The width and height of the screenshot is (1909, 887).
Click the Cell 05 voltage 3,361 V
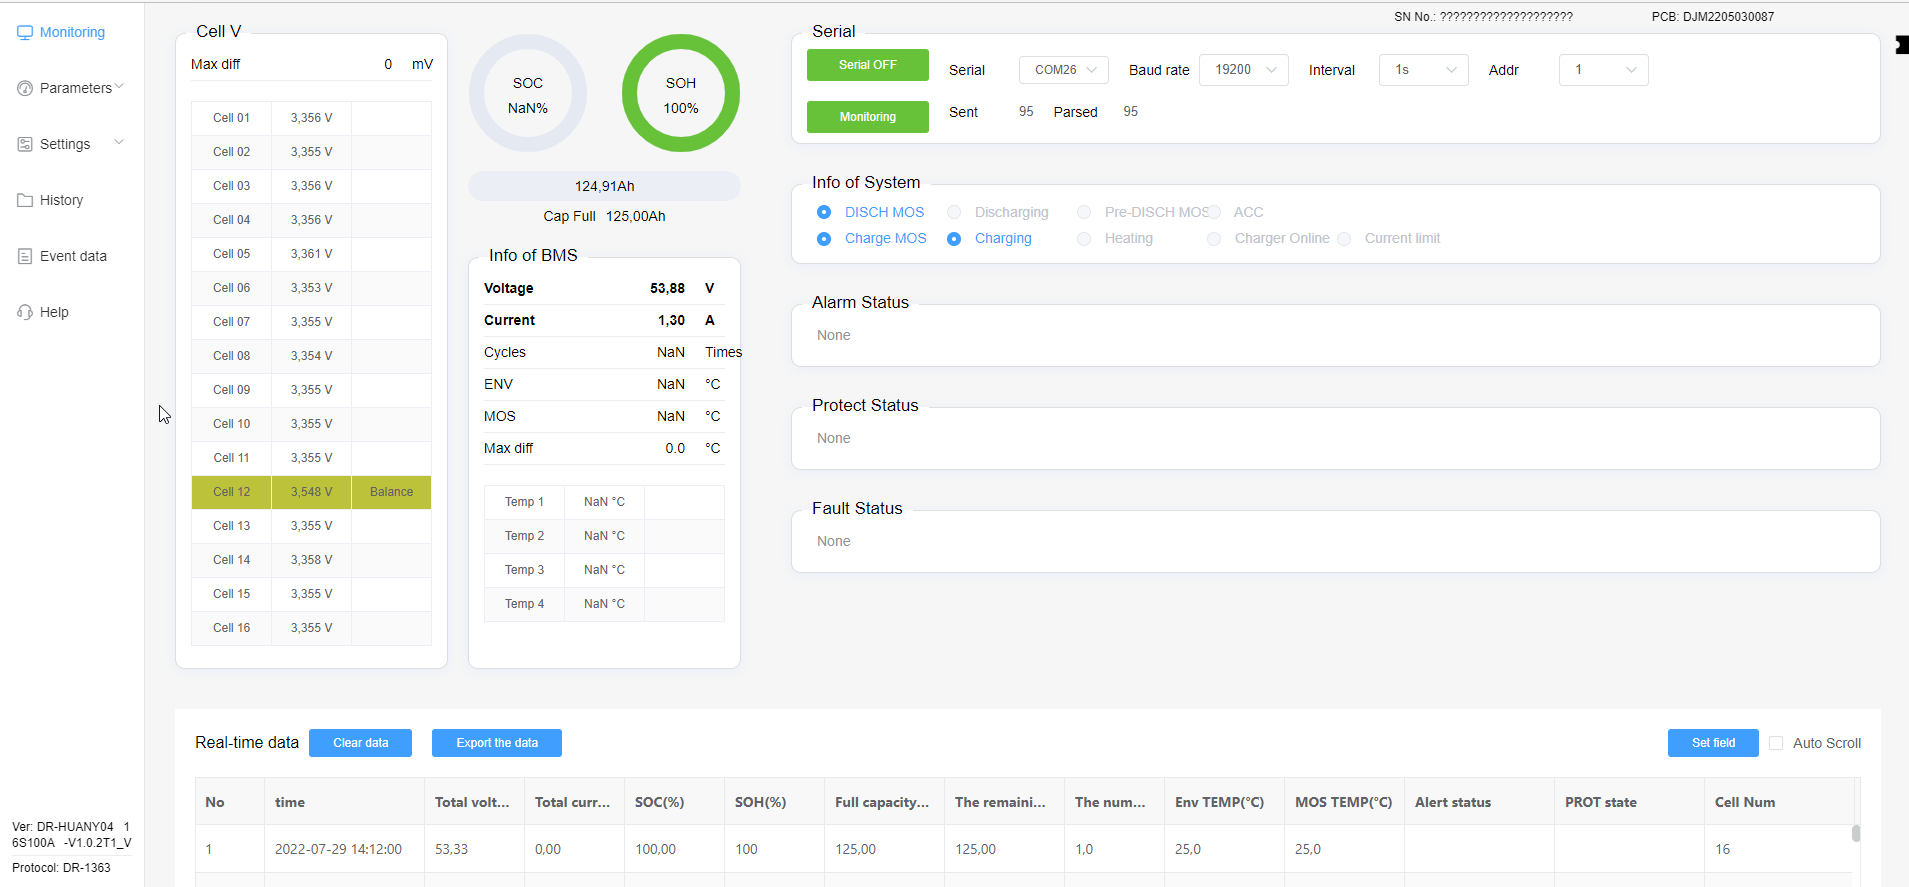click(x=312, y=254)
